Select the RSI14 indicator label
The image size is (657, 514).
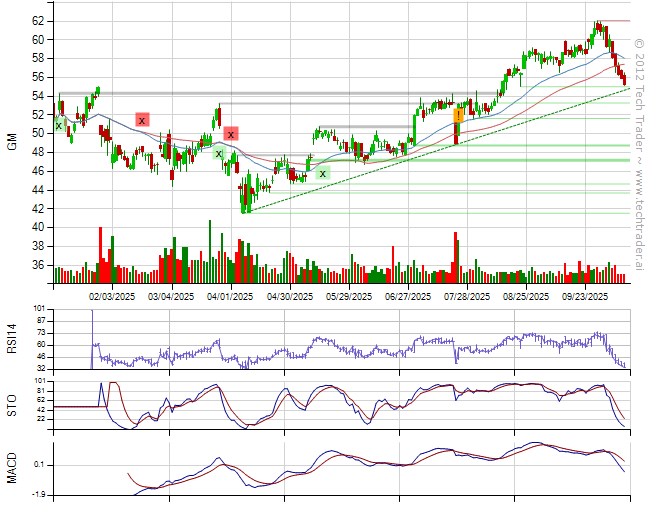11,338
